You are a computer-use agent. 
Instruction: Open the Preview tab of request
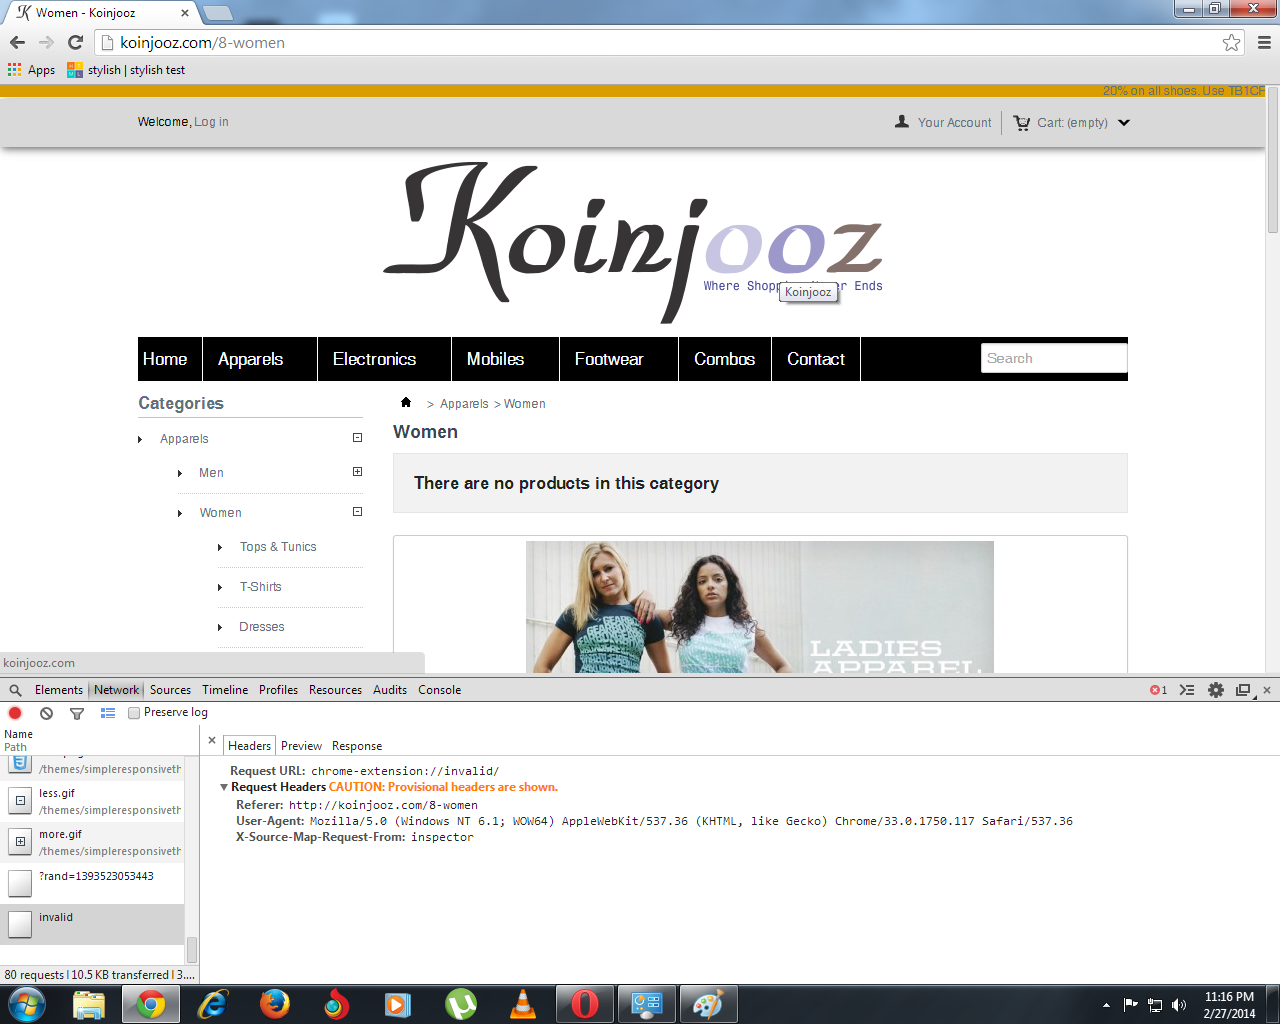click(x=301, y=746)
